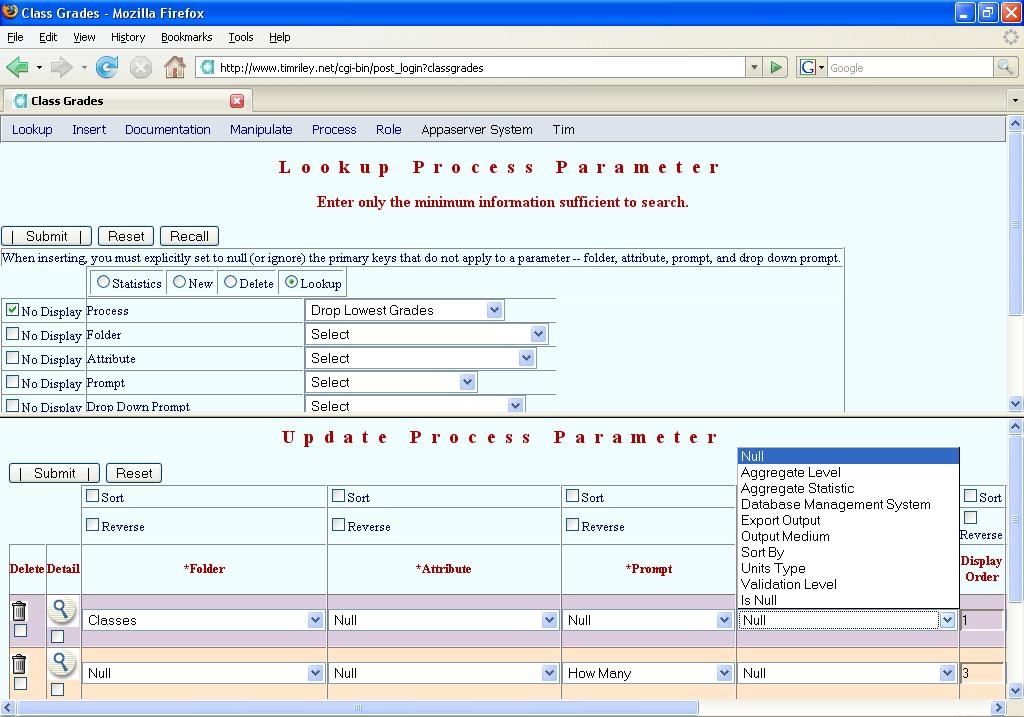Click the lower frame's scroll-down arrow
The image size is (1024, 717).
pos(1016,691)
